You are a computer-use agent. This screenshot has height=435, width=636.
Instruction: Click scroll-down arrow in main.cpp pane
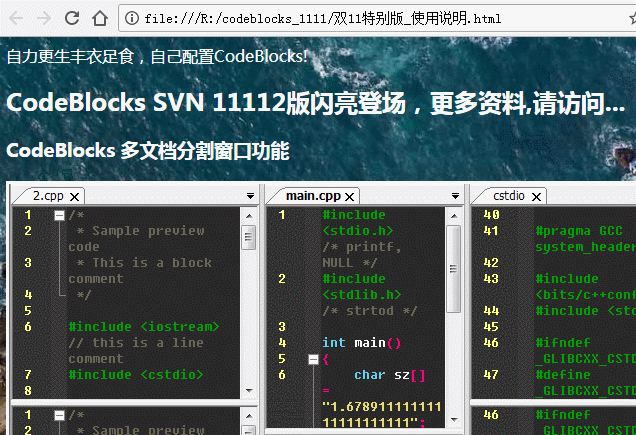coord(454,419)
